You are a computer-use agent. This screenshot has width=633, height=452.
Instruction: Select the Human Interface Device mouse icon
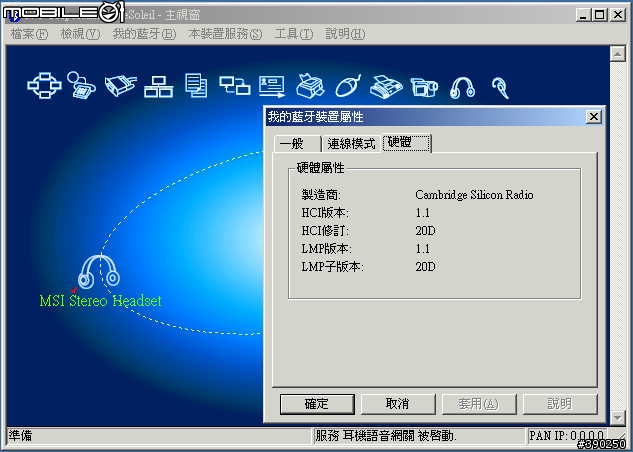(x=348, y=86)
